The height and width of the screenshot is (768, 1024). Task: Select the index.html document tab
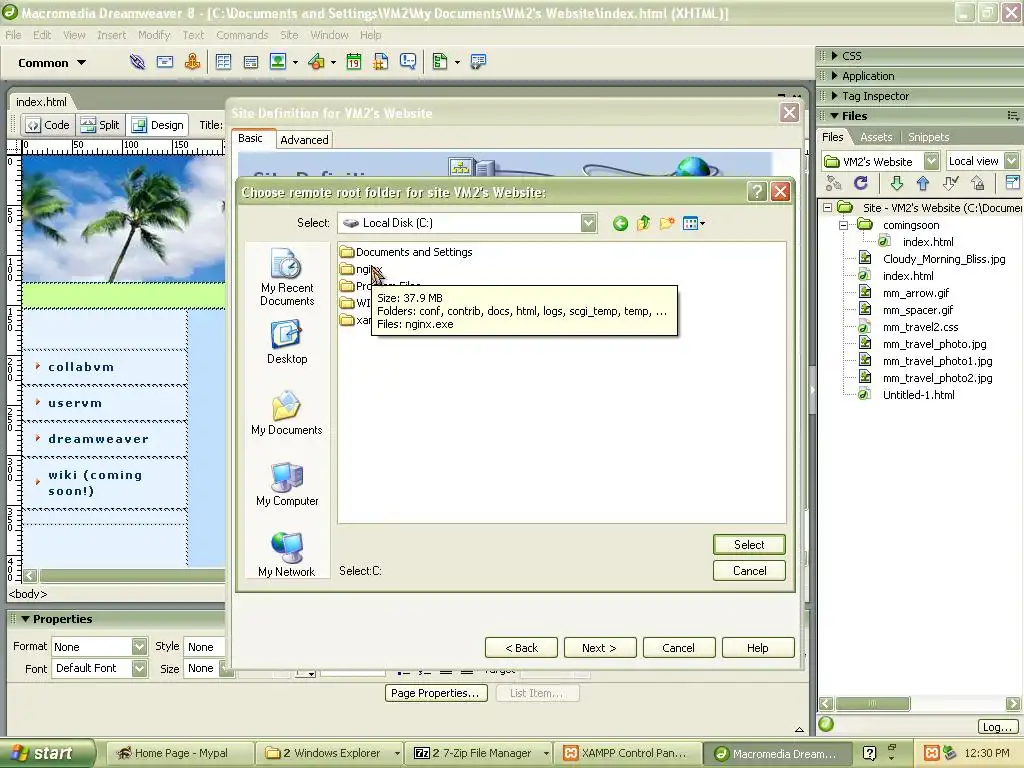(x=41, y=102)
